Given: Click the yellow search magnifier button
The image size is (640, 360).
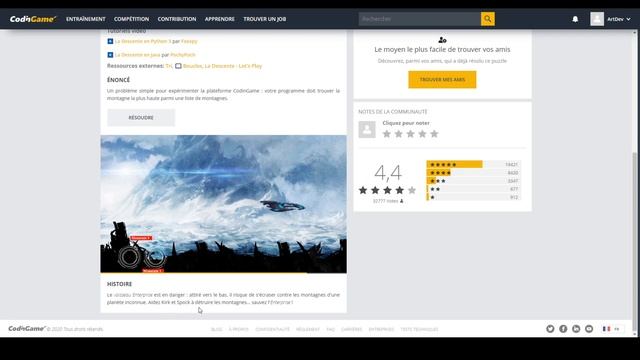Looking at the screenshot, I should pos(488,19).
